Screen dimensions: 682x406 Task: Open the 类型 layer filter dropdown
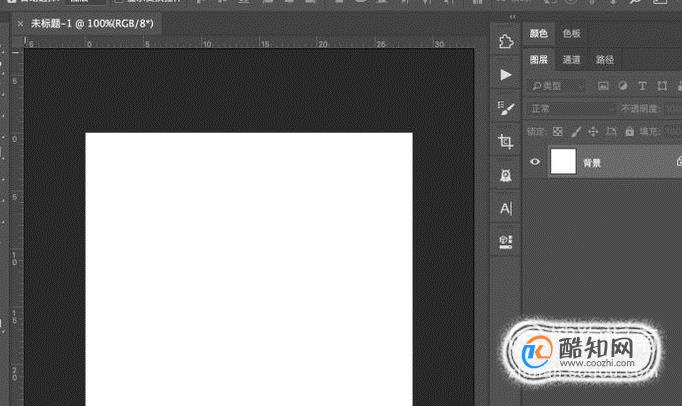point(556,86)
